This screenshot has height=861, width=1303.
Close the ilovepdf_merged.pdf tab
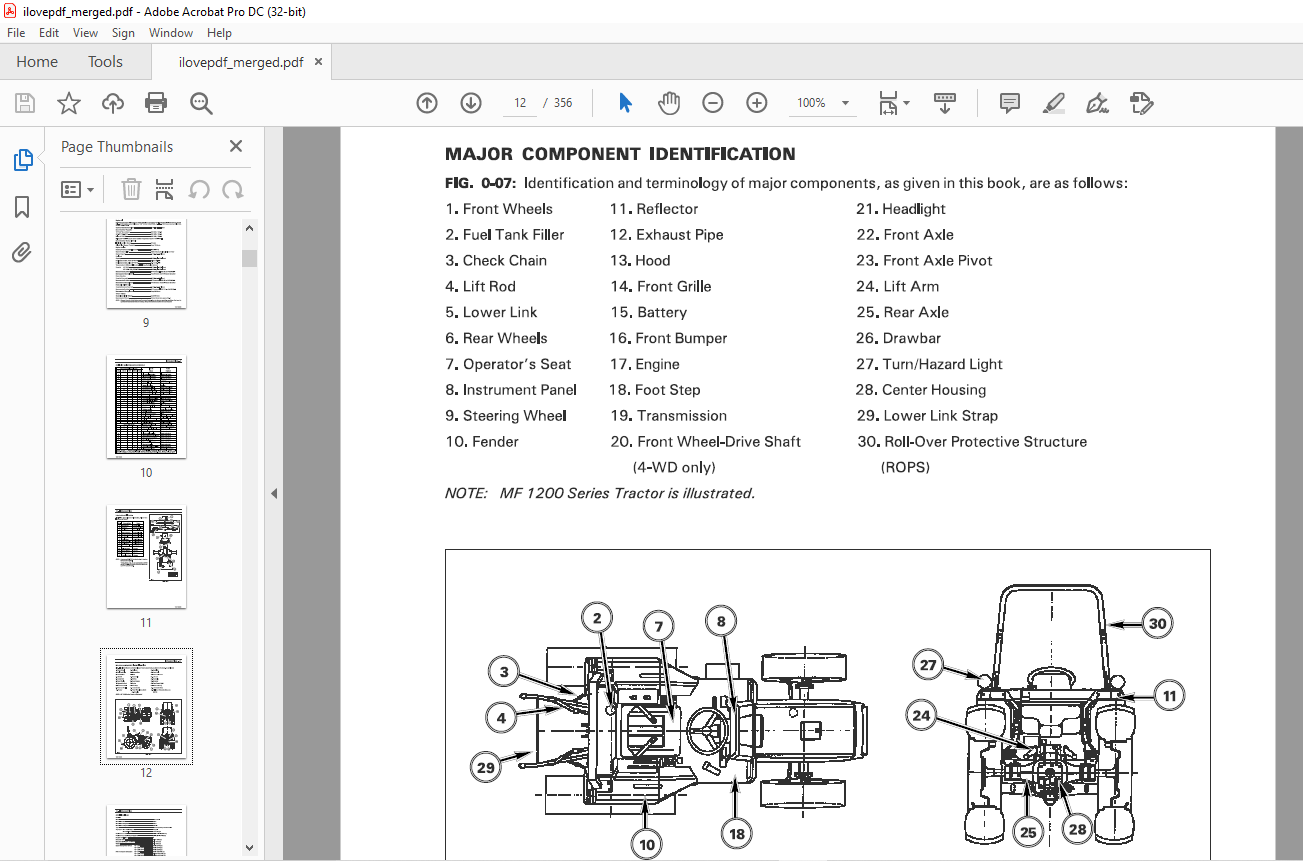click(x=319, y=62)
